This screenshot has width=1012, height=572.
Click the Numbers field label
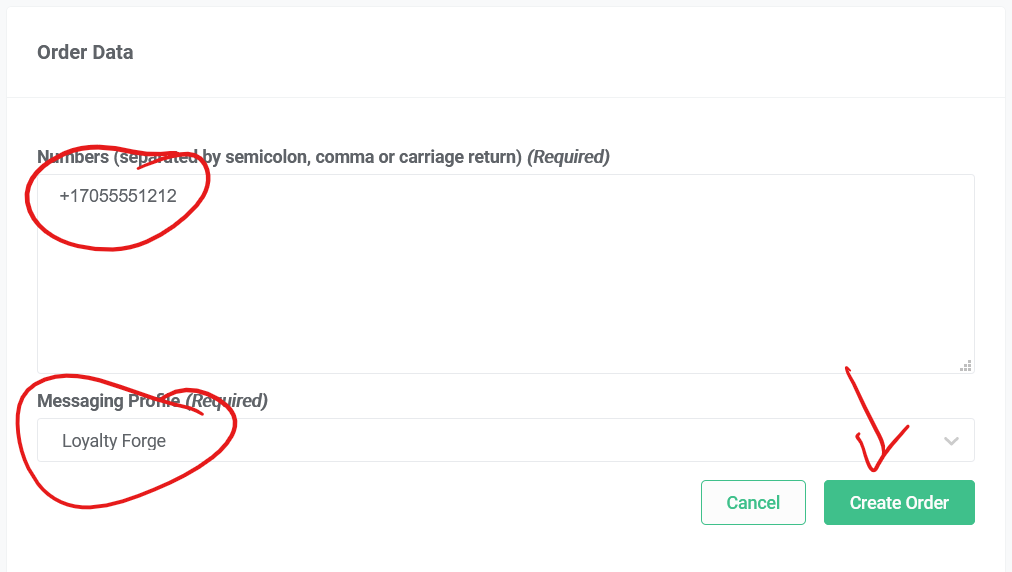click(280, 157)
